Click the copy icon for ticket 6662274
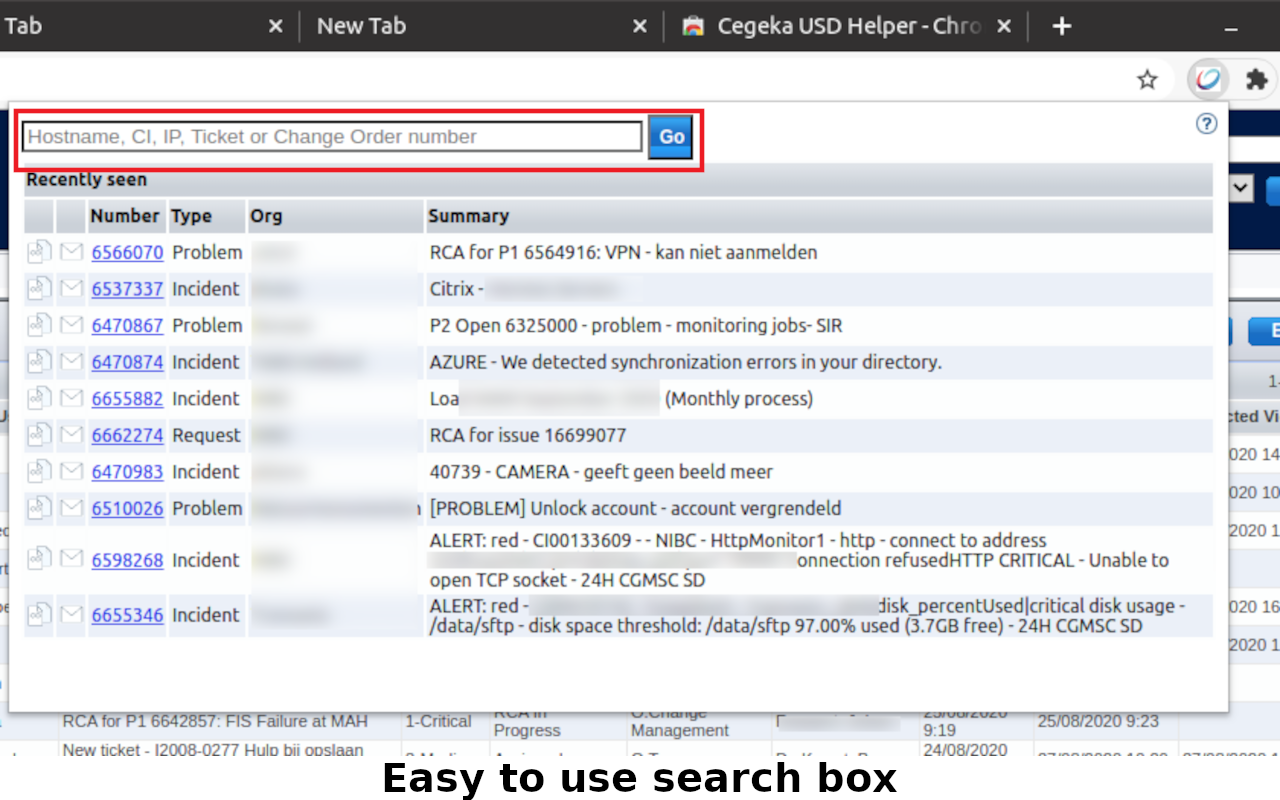Viewport: 1280px width, 800px height. [x=39, y=435]
